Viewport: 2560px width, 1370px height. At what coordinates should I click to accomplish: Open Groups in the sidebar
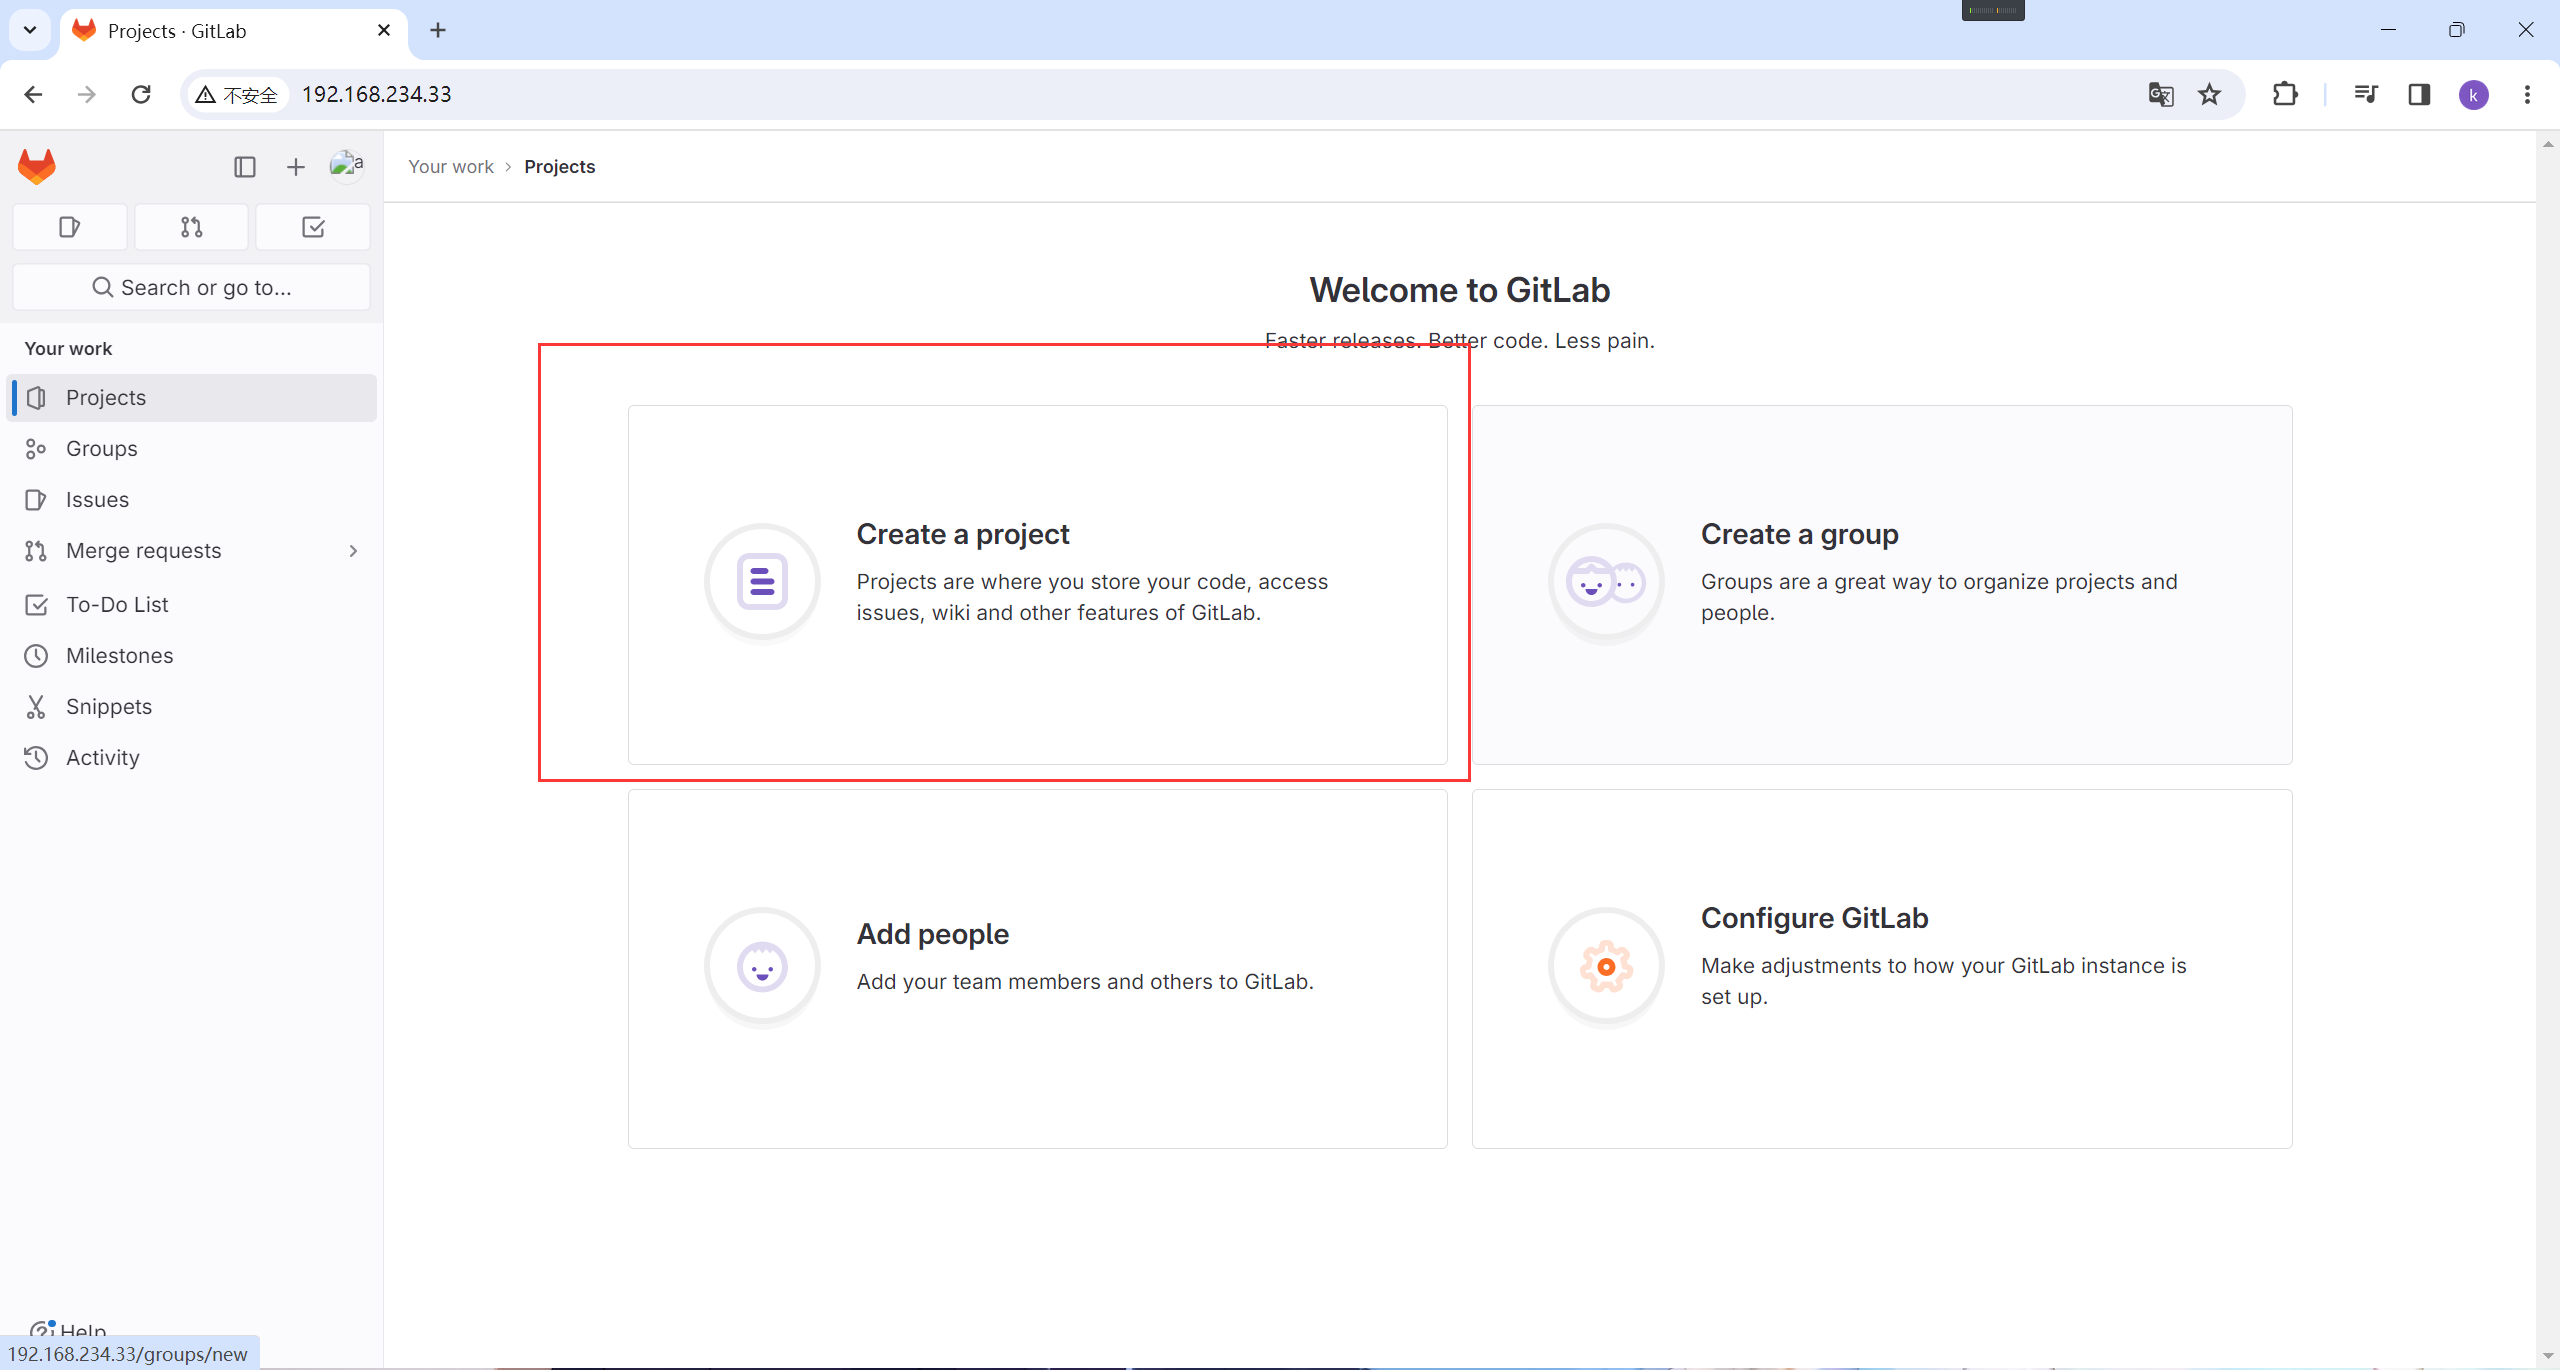[x=192, y=449]
